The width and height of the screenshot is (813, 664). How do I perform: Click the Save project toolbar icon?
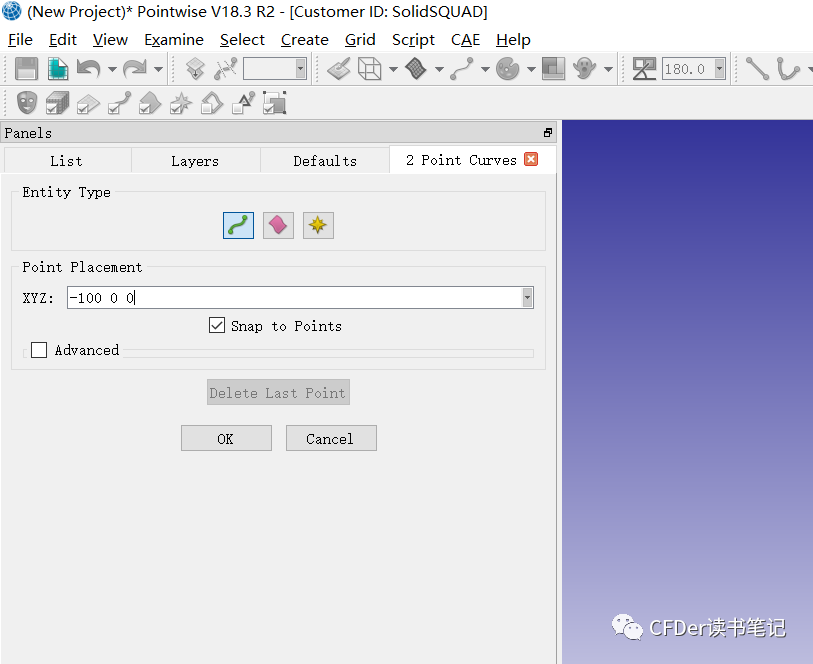26,69
